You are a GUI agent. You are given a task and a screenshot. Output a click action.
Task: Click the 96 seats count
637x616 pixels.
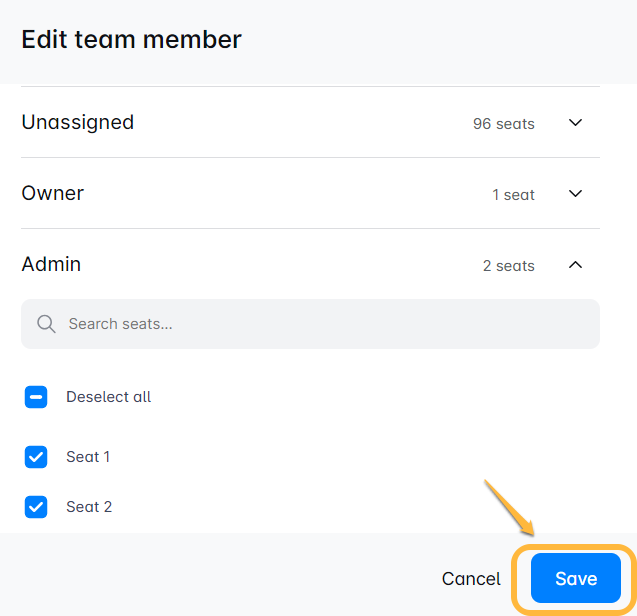click(503, 124)
